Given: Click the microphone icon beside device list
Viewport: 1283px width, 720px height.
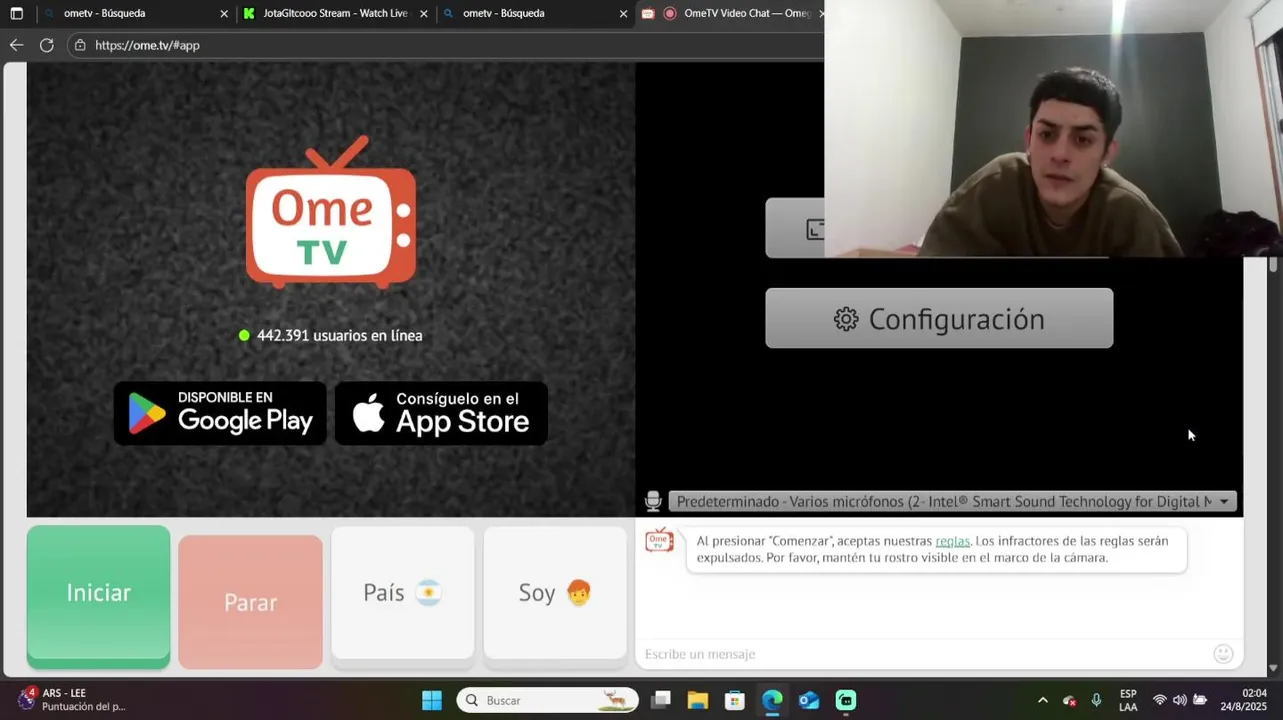Looking at the screenshot, I should click(x=653, y=501).
